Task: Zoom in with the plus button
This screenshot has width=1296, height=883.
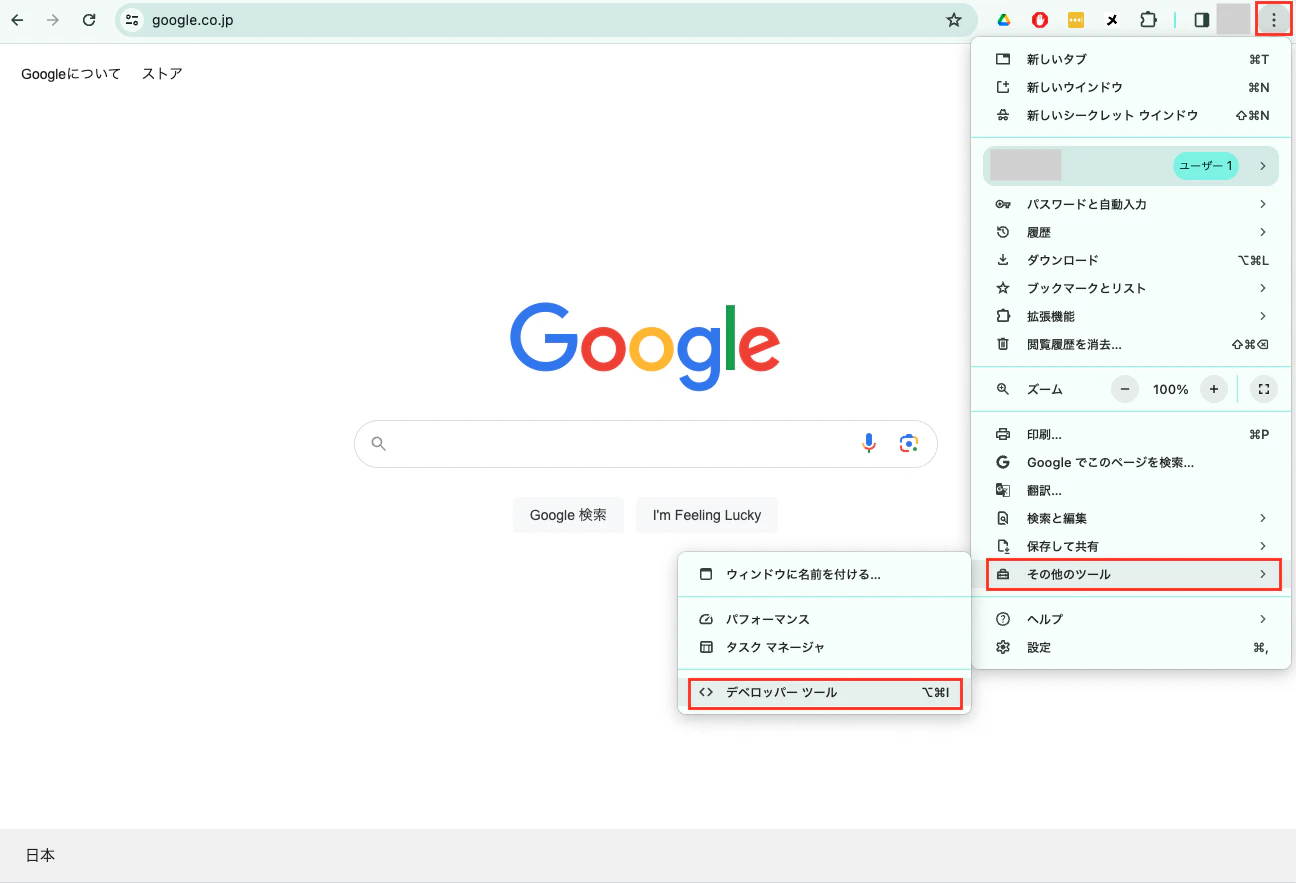Action: [x=1213, y=389]
